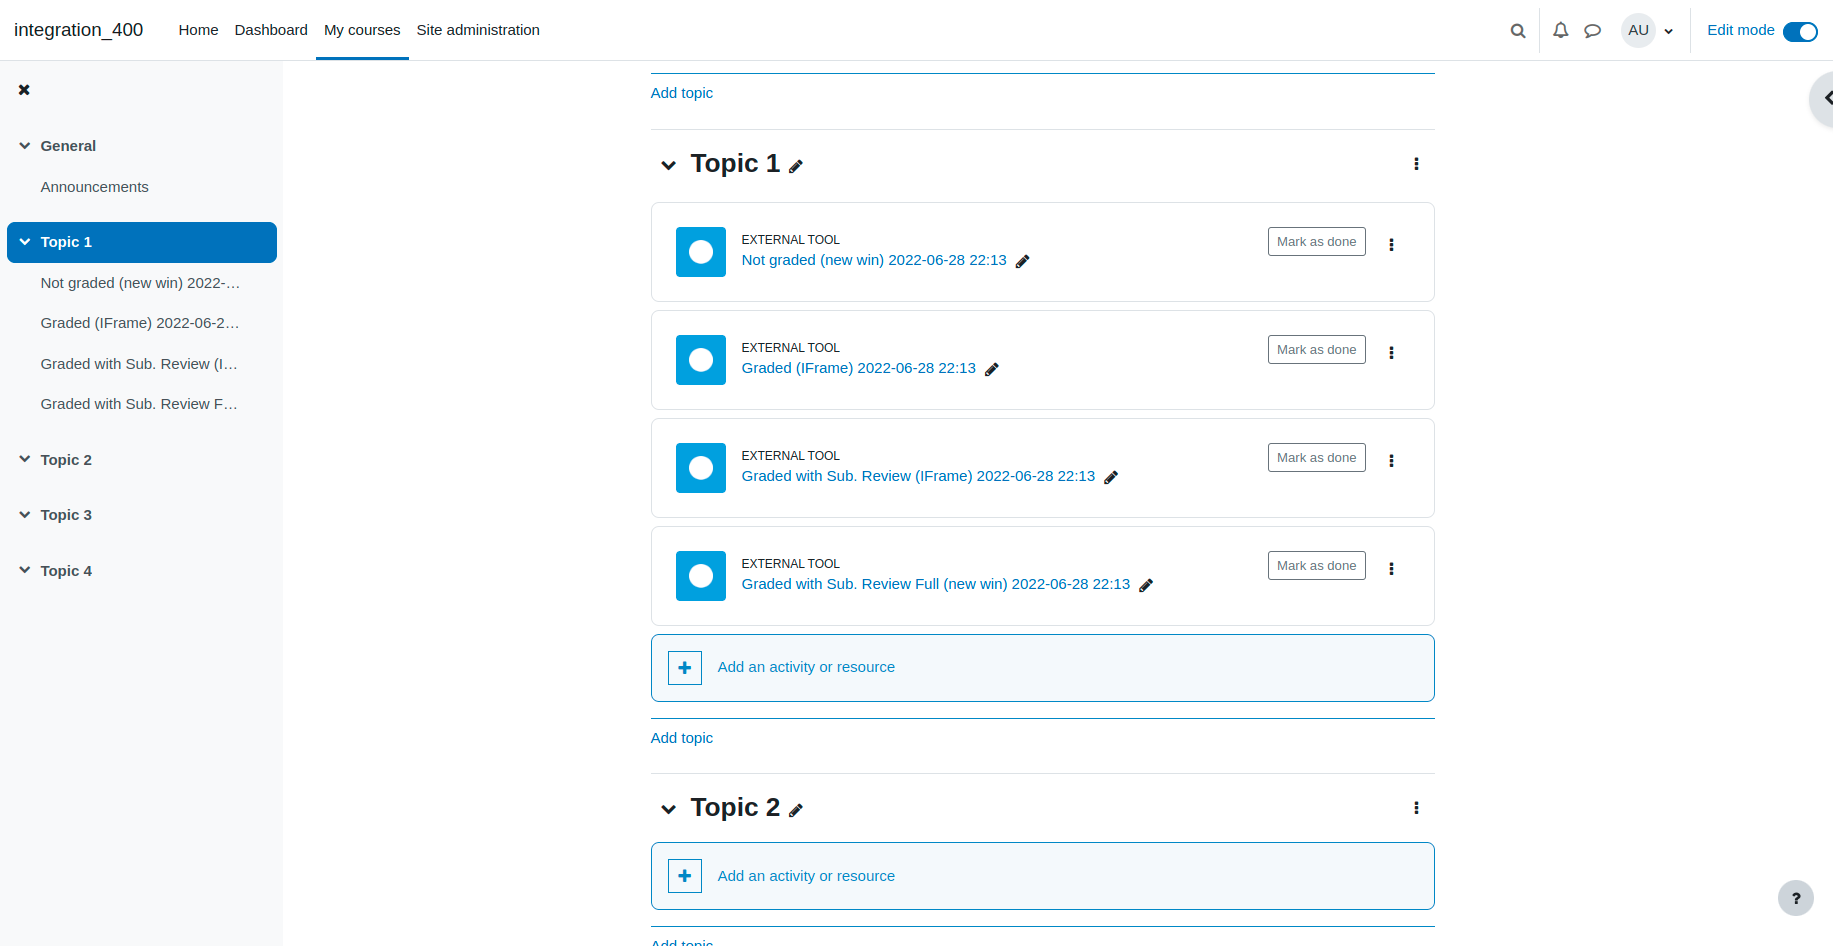The image size is (1833, 946).
Task: Select Topic 4 label in course index
Action: click(66, 571)
